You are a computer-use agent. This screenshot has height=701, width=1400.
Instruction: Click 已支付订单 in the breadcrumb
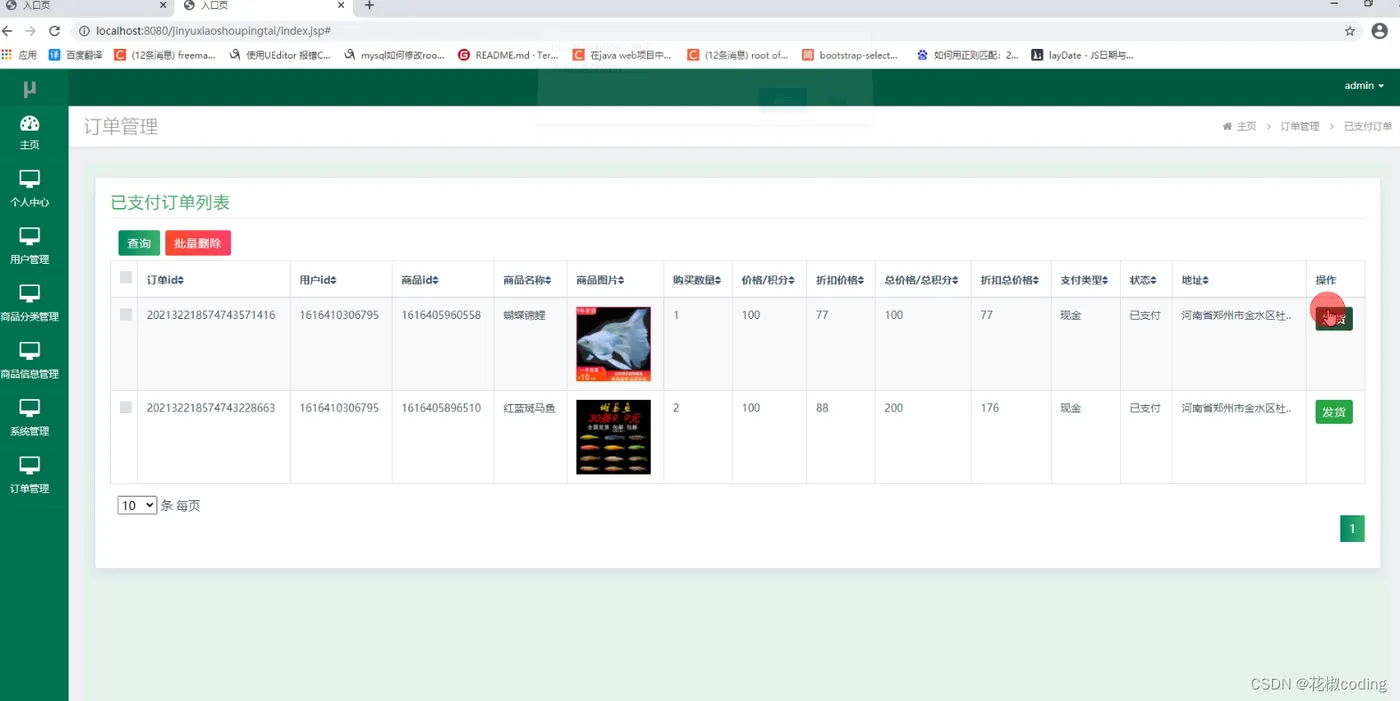point(1367,127)
